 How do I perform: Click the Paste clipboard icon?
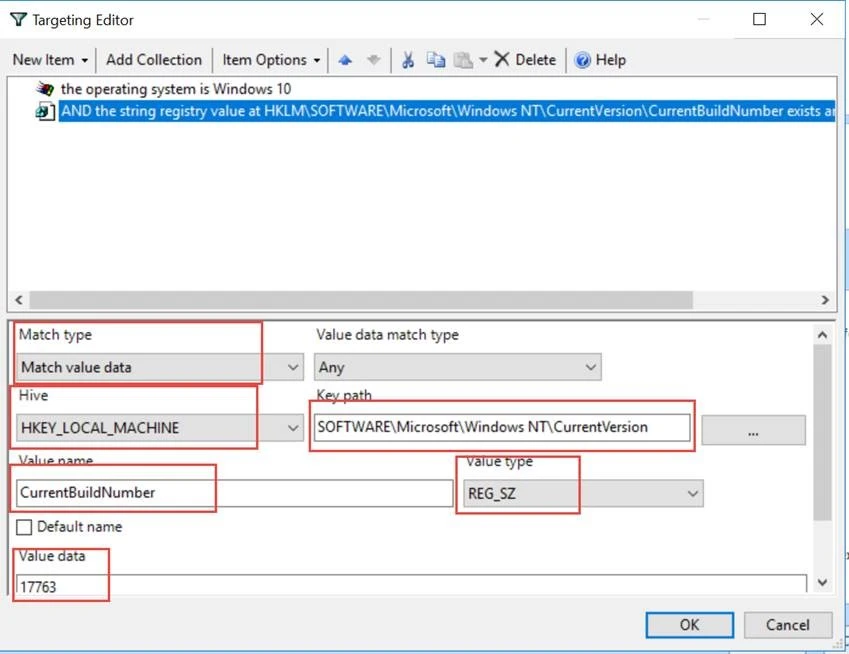[463, 60]
